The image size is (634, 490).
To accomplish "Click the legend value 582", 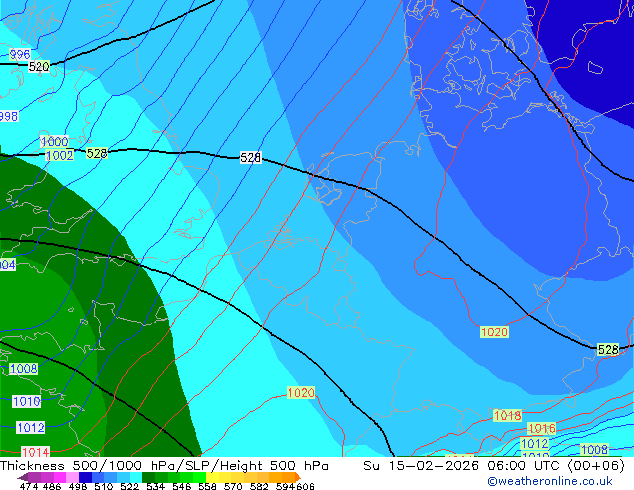I will click(x=259, y=486).
